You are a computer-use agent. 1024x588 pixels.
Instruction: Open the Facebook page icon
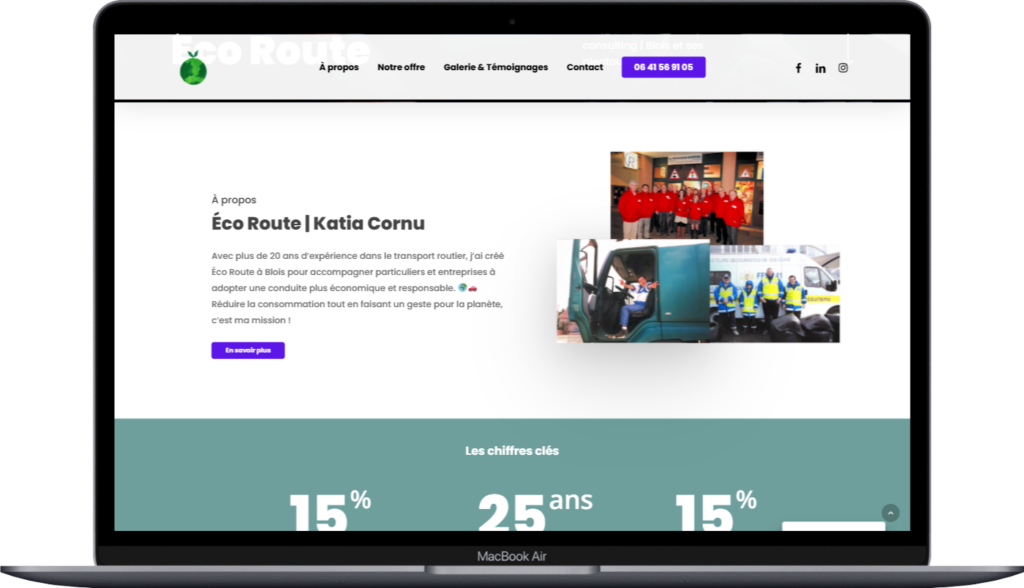point(798,68)
